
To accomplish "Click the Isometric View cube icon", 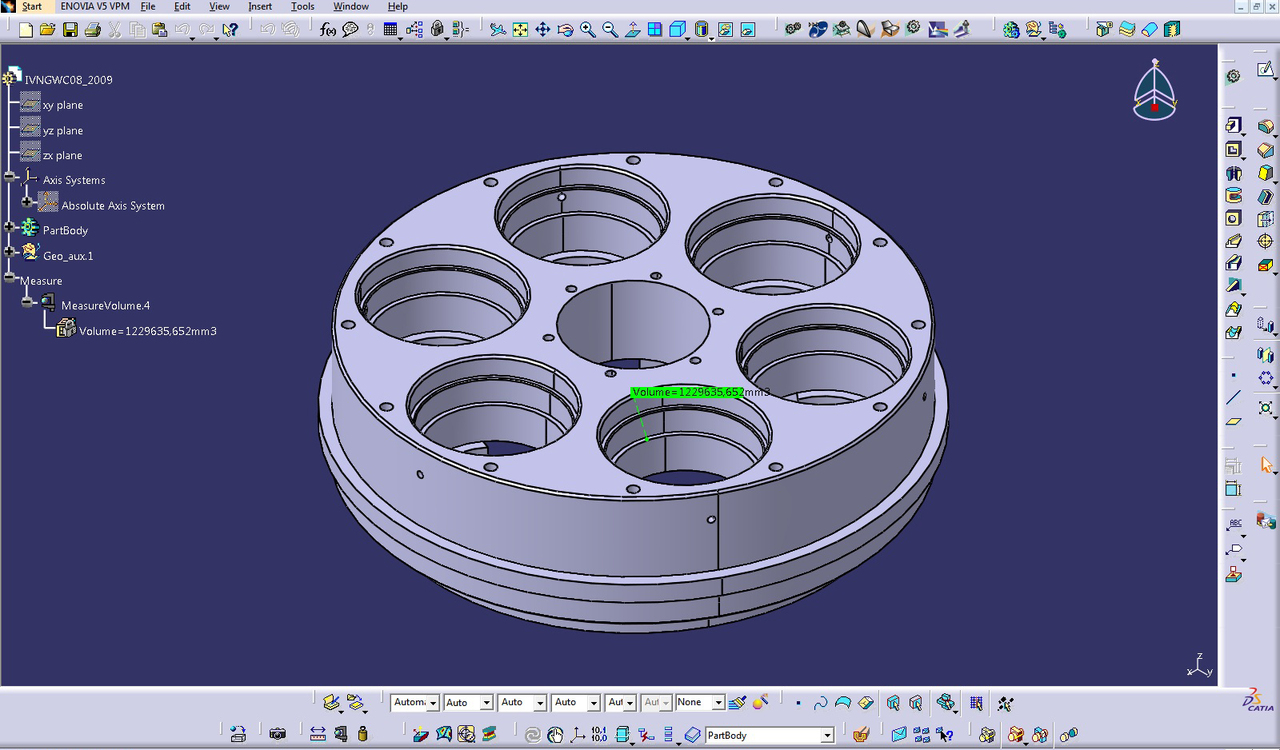I will (x=677, y=30).
